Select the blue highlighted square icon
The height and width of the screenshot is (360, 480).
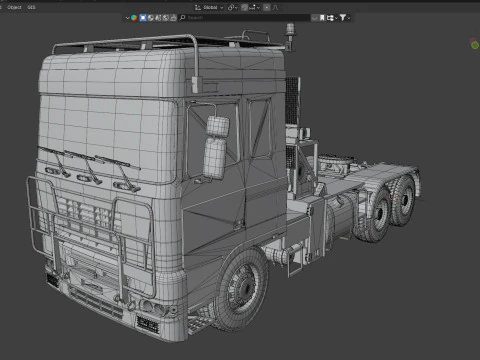click(x=143, y=18)
